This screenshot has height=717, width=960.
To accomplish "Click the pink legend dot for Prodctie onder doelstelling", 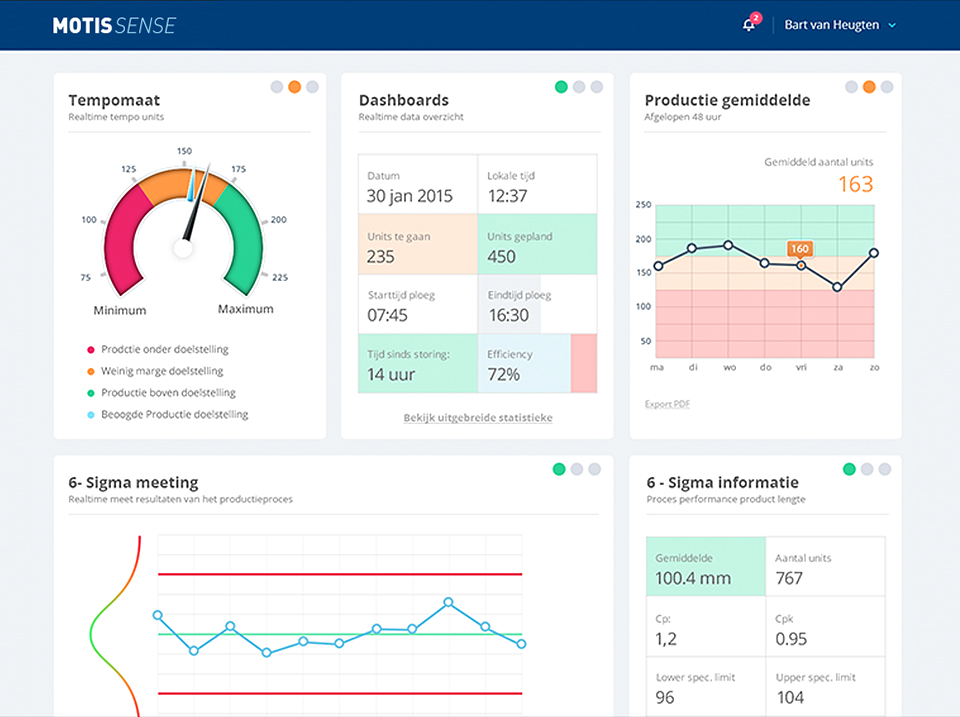I will point(91,350).
